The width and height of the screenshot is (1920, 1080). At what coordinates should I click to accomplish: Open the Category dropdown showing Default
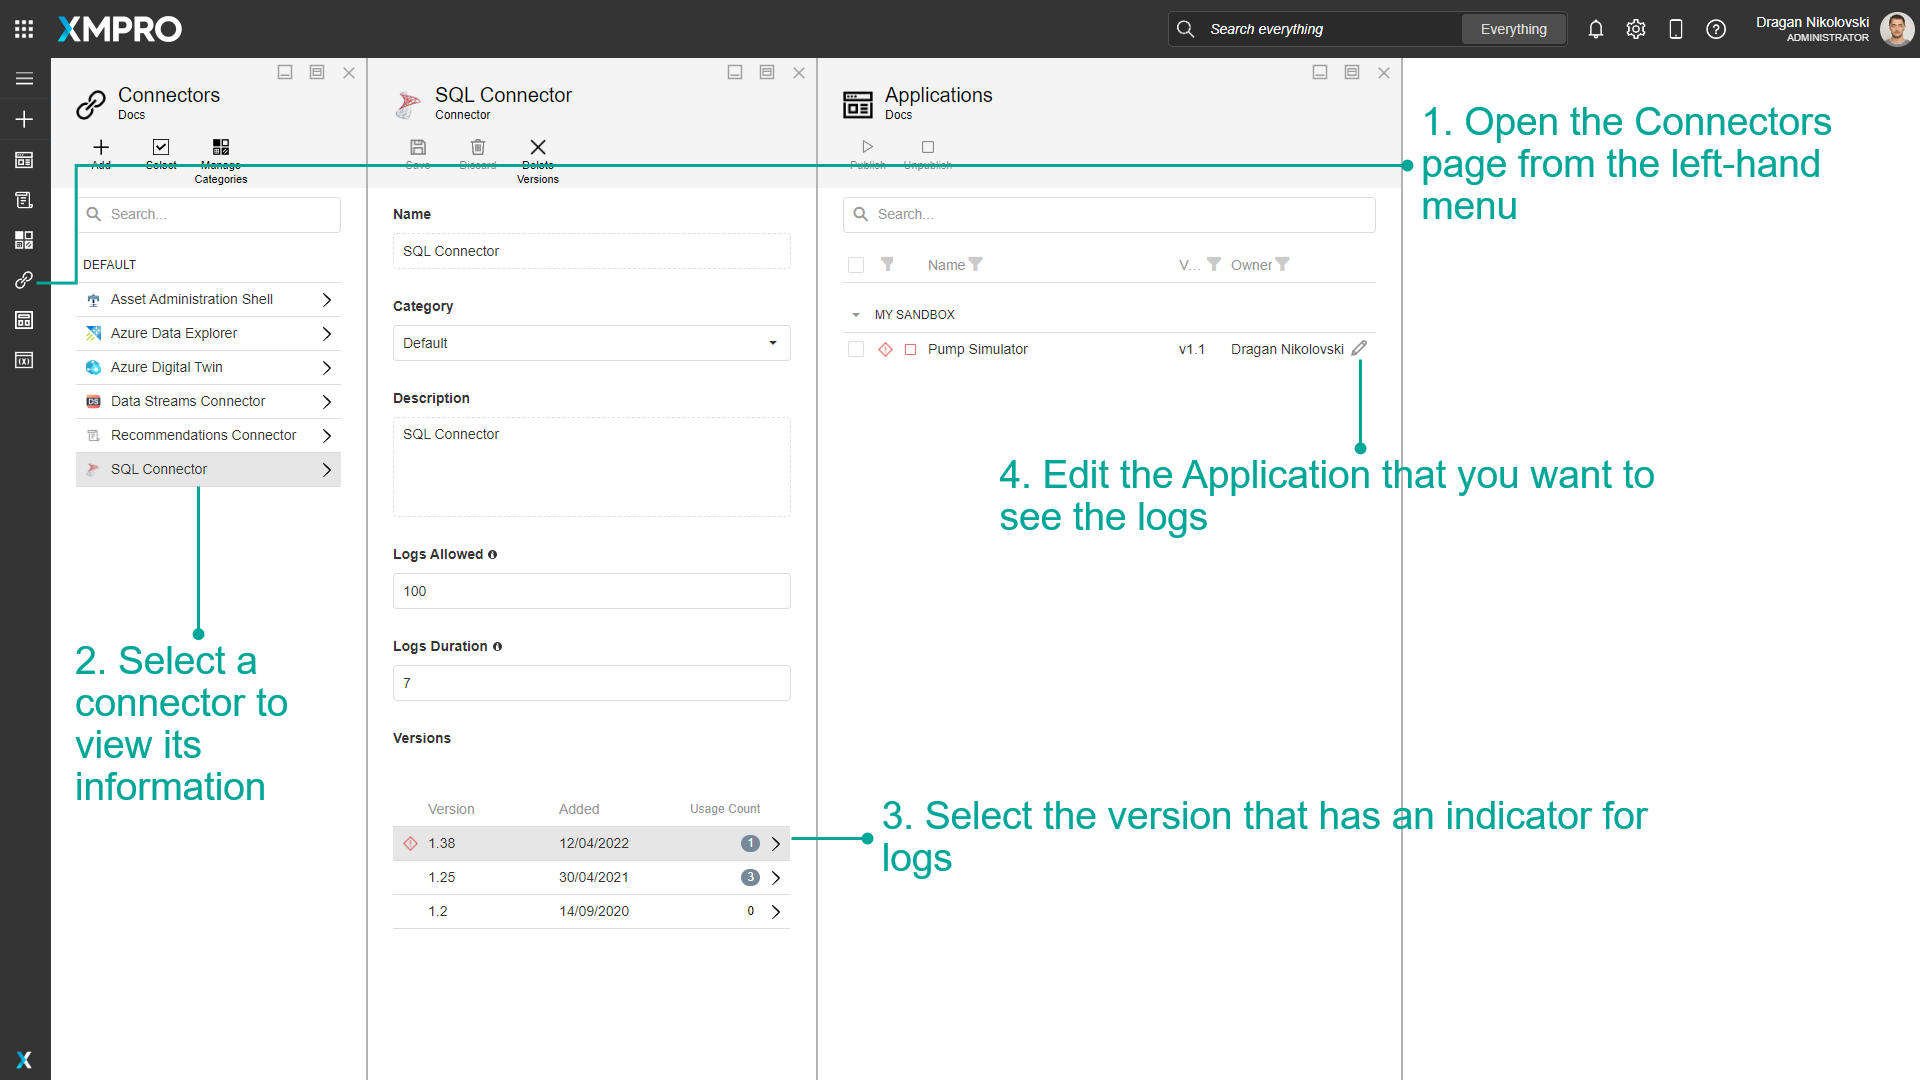tap(591, 343)
